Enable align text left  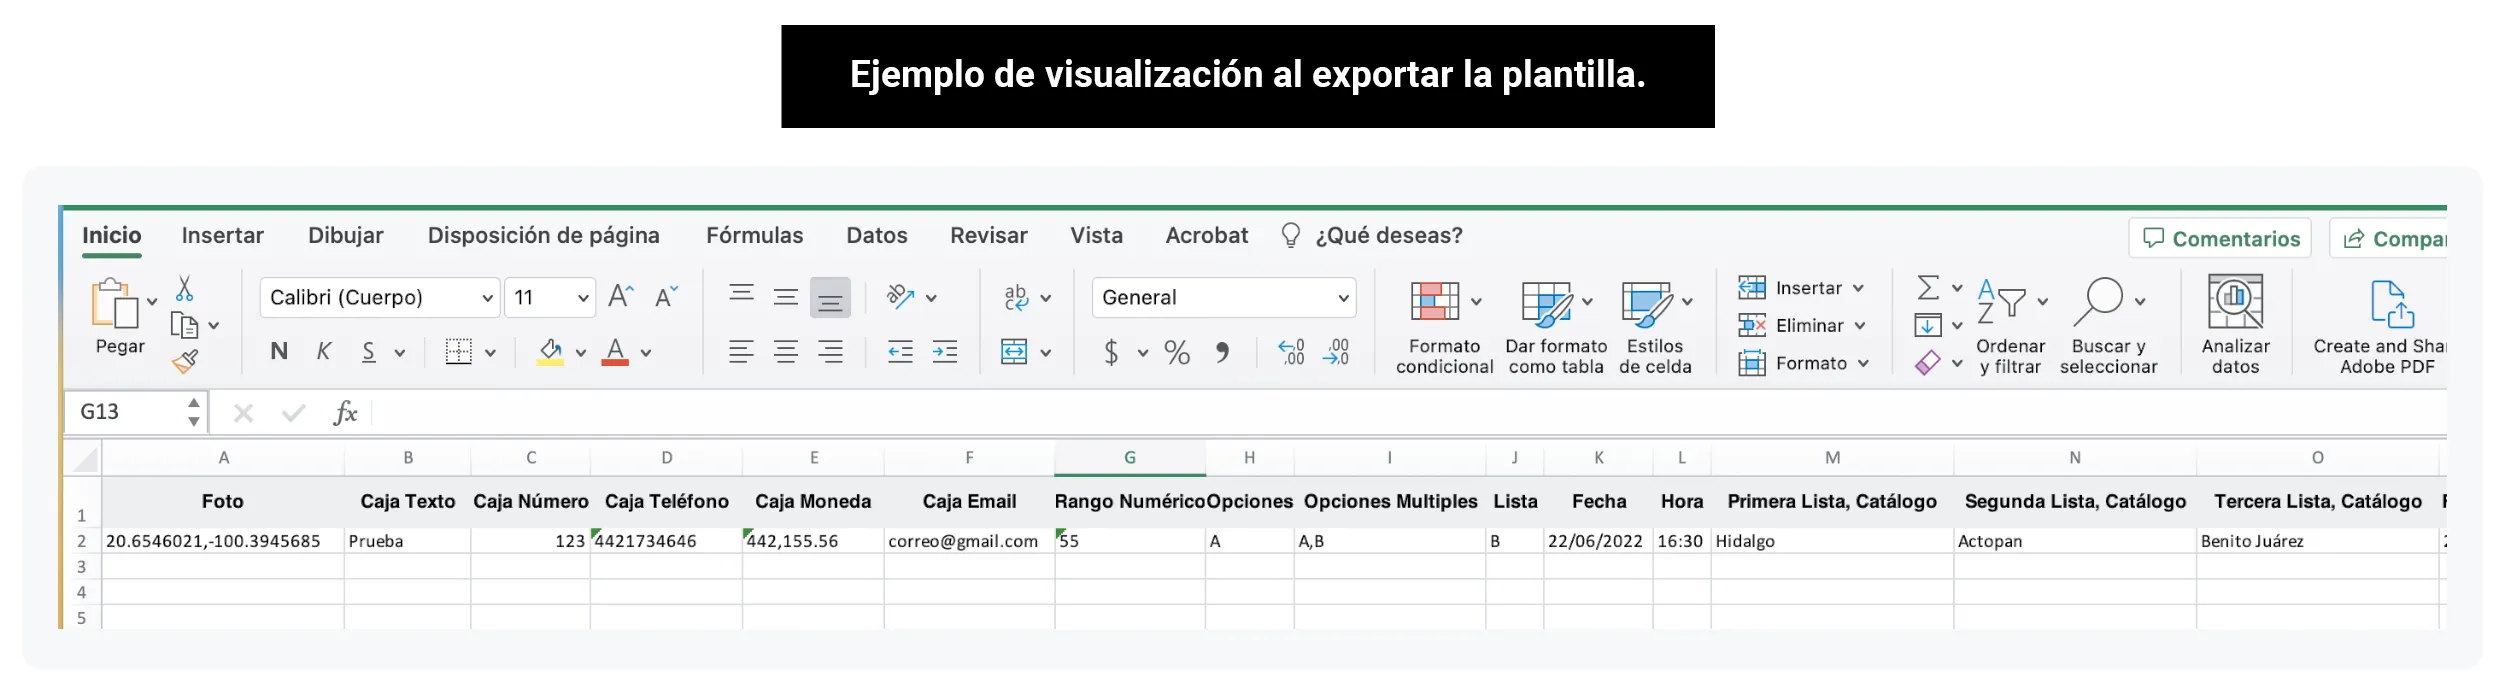coord(741,352)
